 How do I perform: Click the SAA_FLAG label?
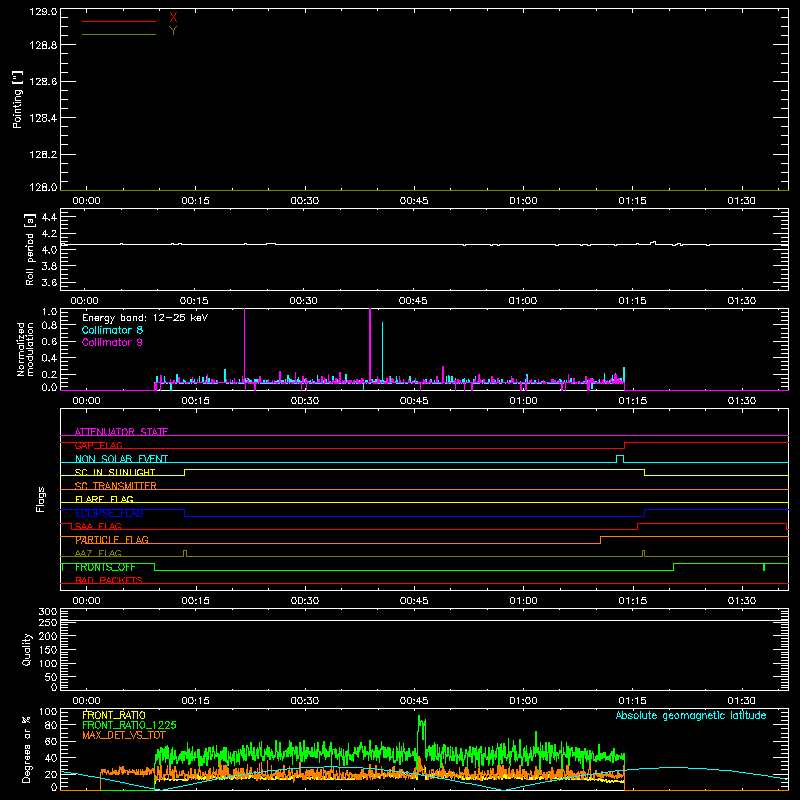pyautogui.click(x=98, y=526)
